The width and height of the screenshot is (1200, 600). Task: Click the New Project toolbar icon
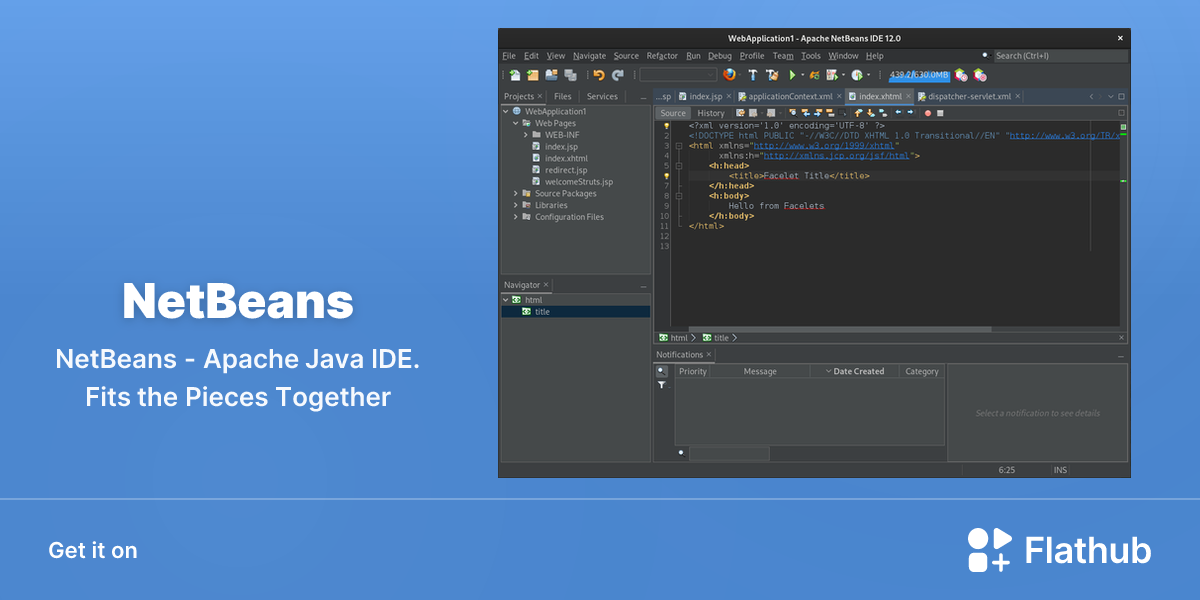[532, 75]
